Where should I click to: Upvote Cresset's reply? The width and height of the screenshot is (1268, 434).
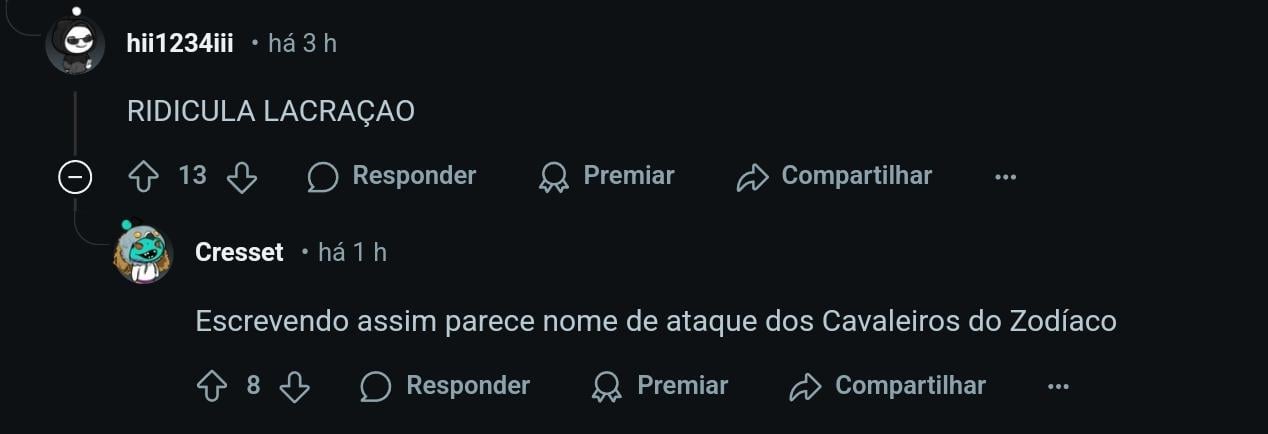click(x=212, y=387)
